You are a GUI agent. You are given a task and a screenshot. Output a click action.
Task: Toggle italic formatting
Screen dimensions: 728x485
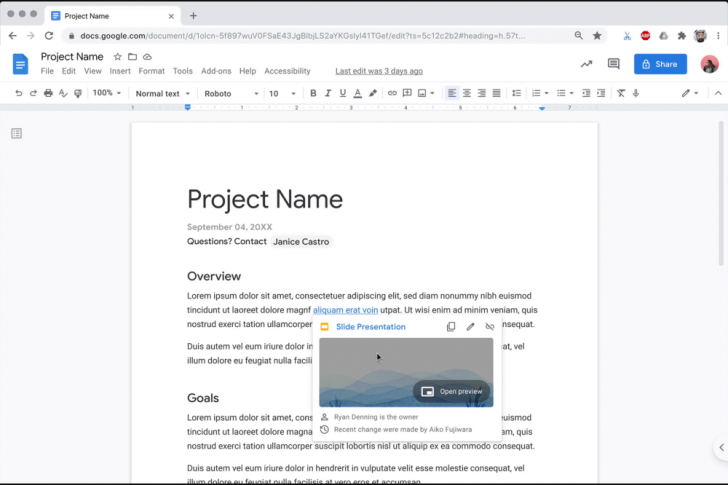point(328,93)
